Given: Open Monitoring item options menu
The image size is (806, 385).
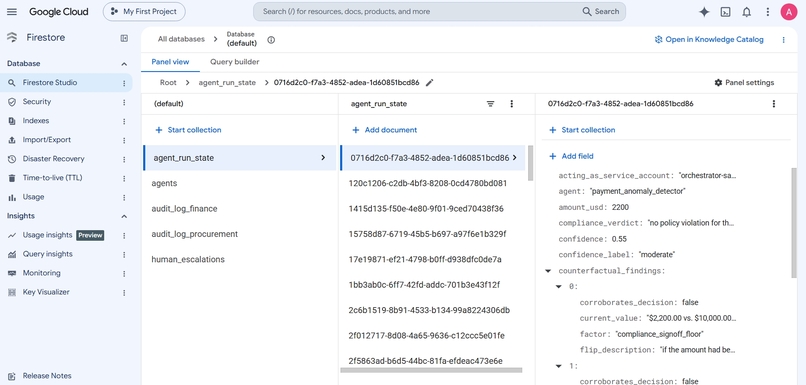Looking at the screenshot, I should (x=124, y=273).
